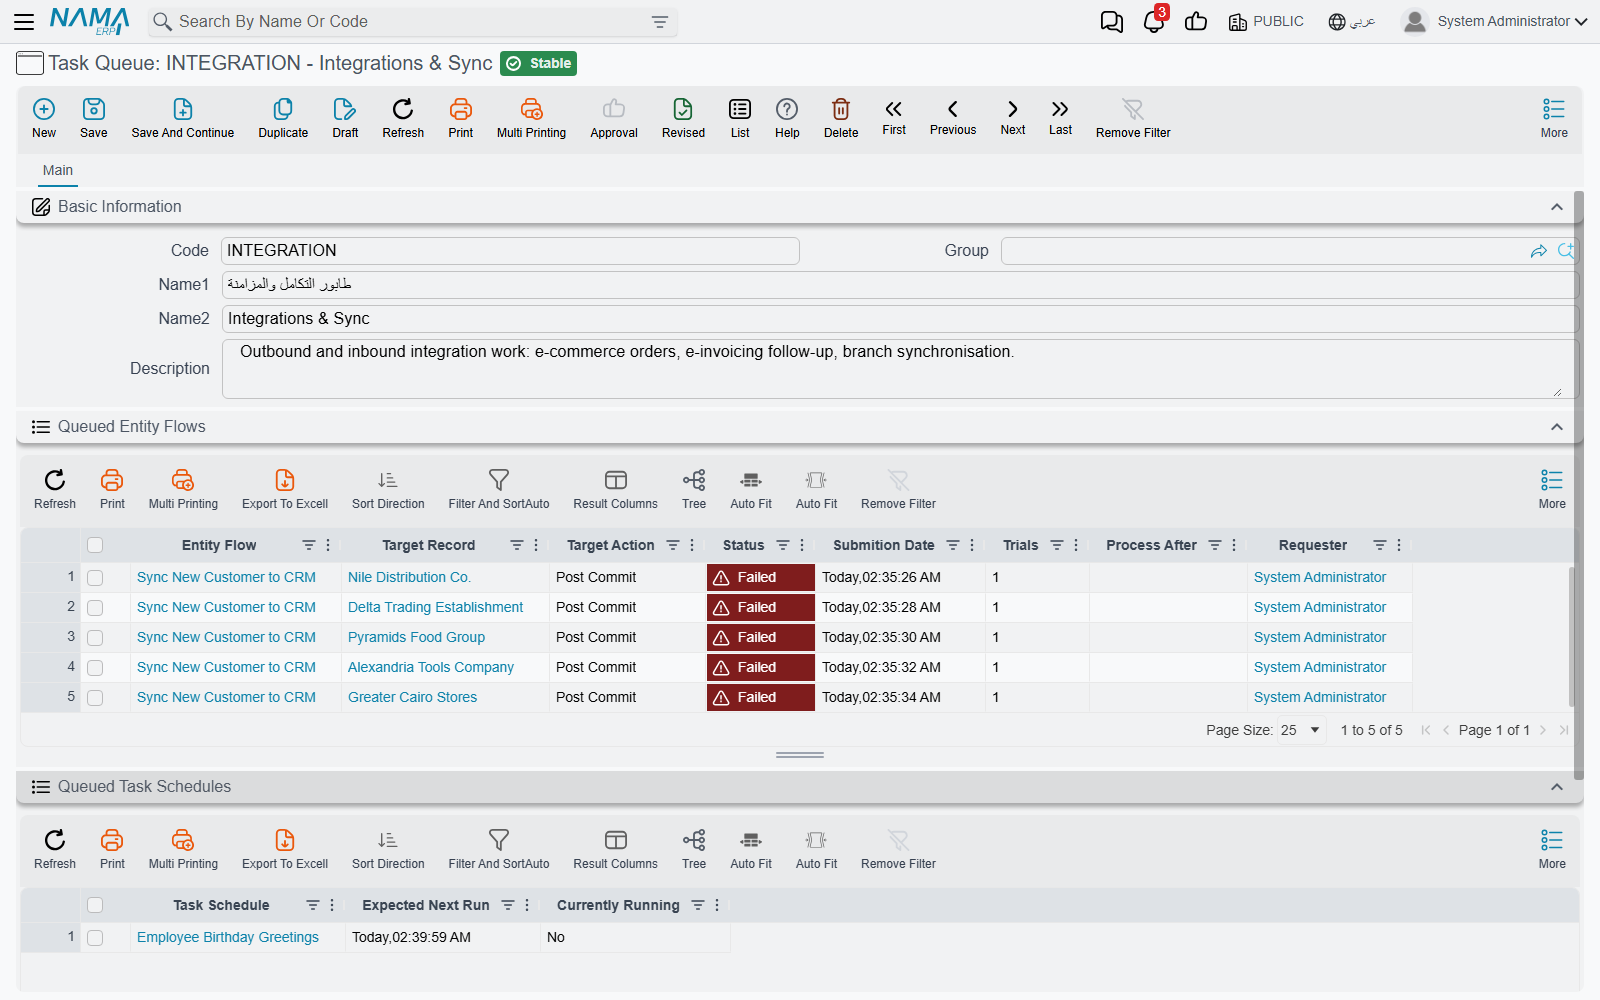This screenshot has width=1600, height=1000.
Task: Open More menu in main toolbar
Action: tap(1554, 118)
